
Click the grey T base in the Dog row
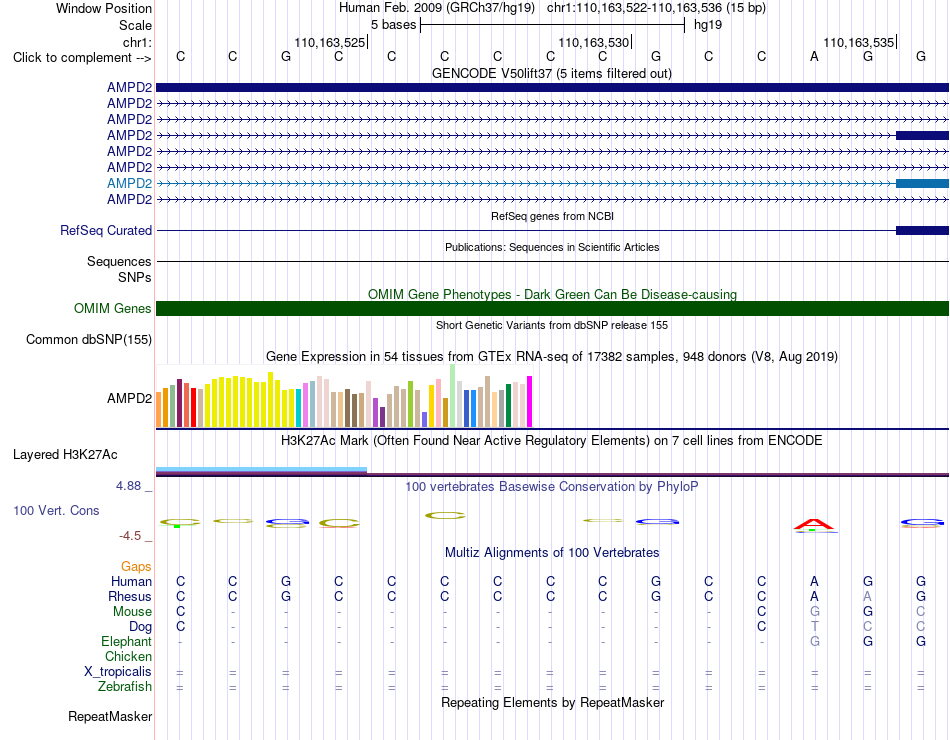[x=814, y=627]
